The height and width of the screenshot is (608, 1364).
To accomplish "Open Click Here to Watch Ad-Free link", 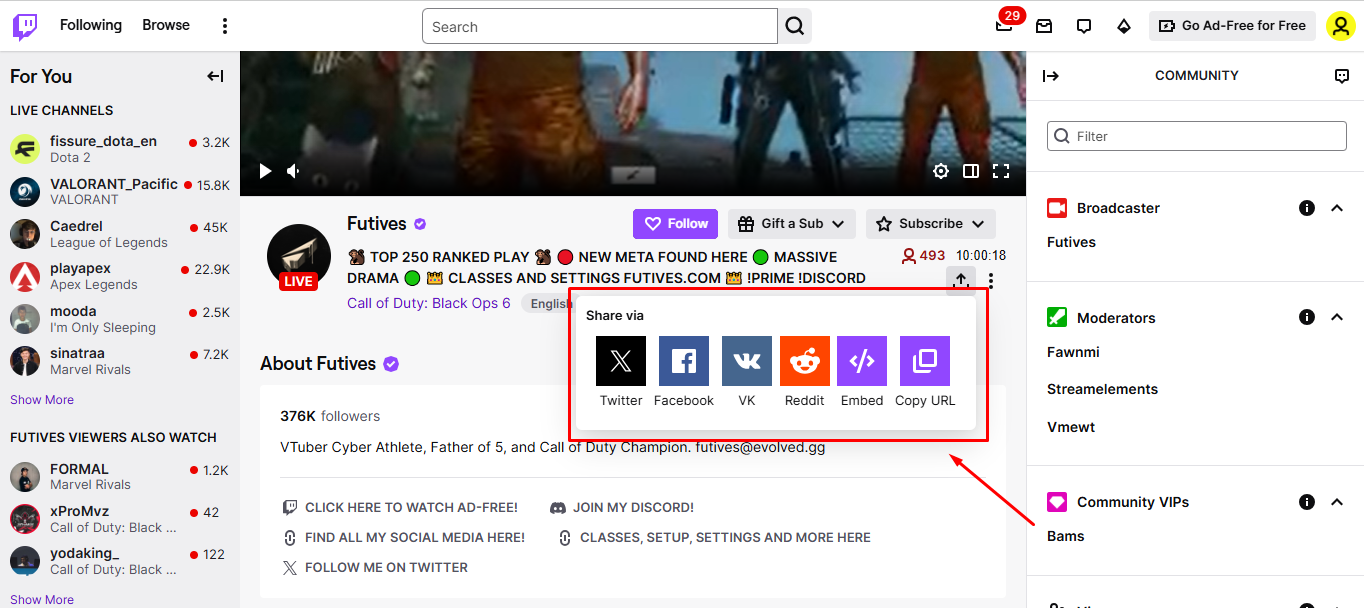I will [x=400, y=508].
